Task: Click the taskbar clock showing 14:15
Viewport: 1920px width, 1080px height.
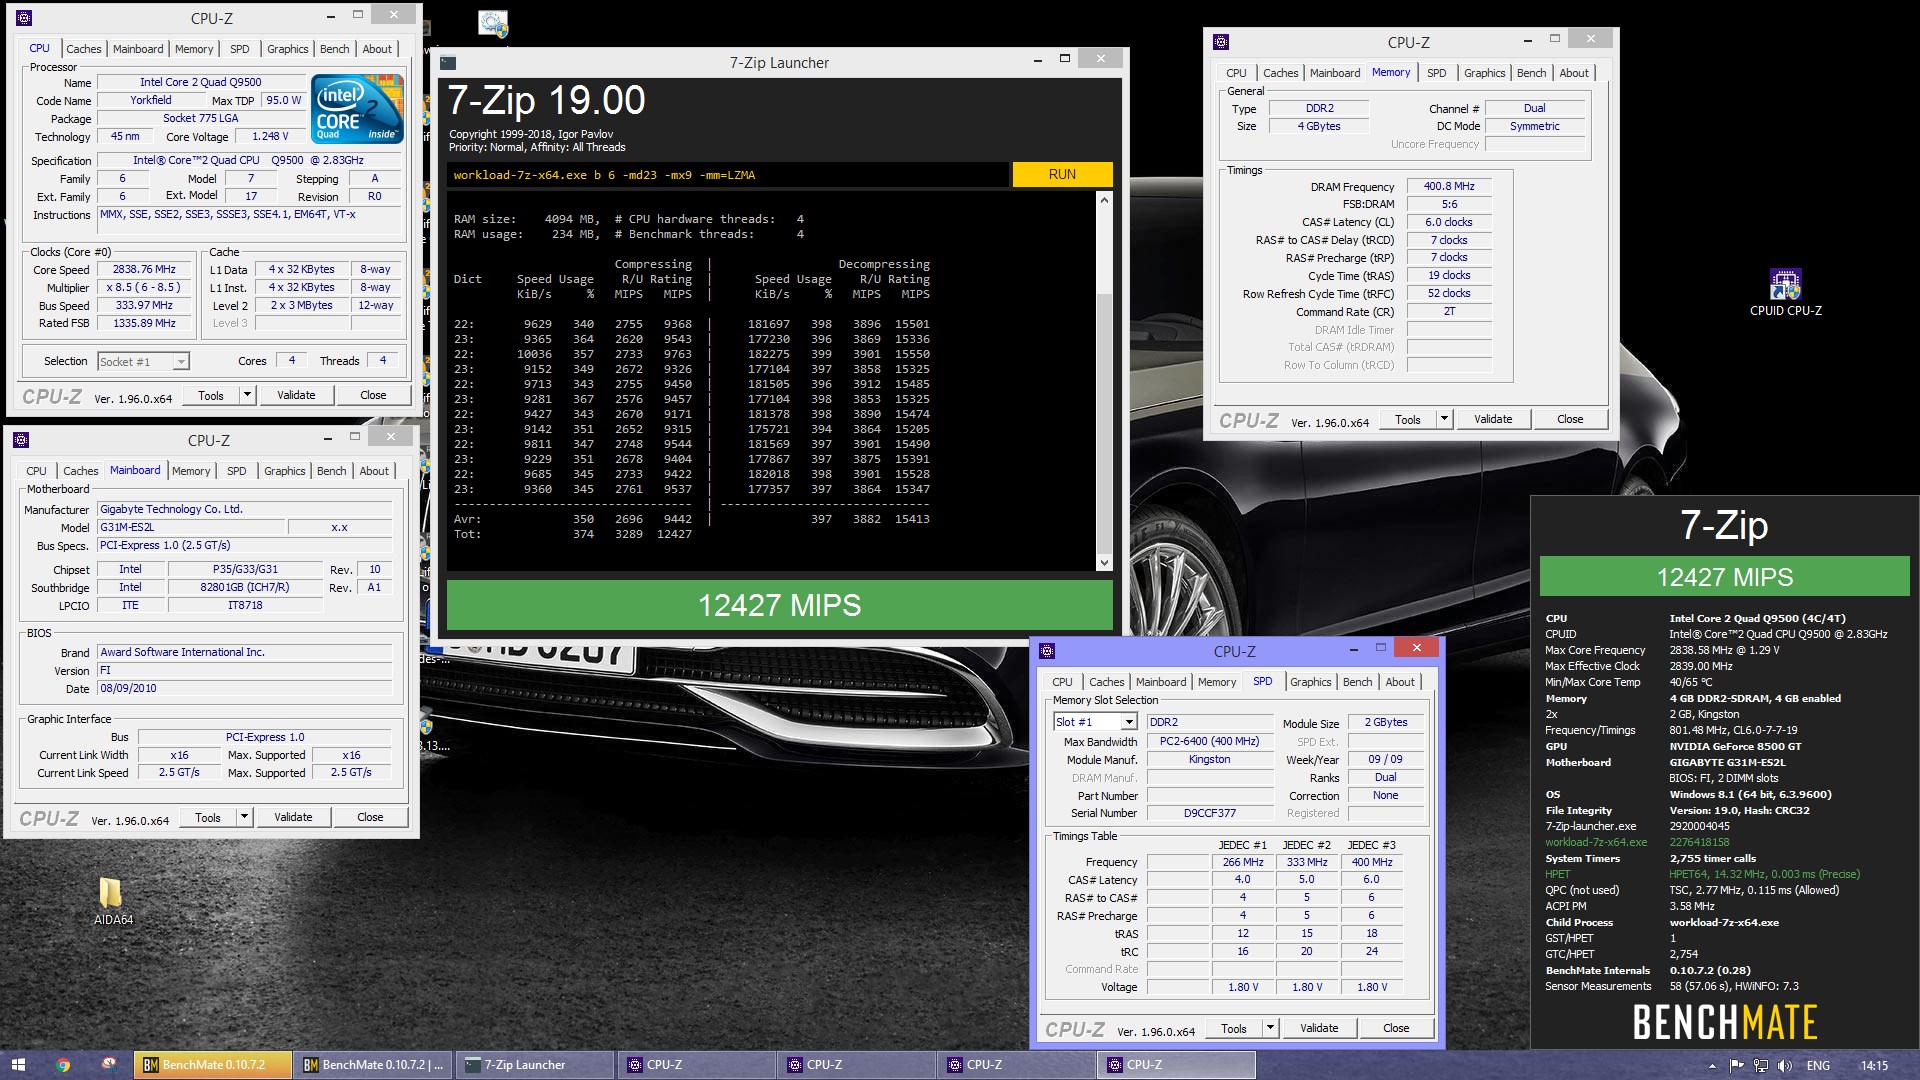Action: pos(1874,1066)
